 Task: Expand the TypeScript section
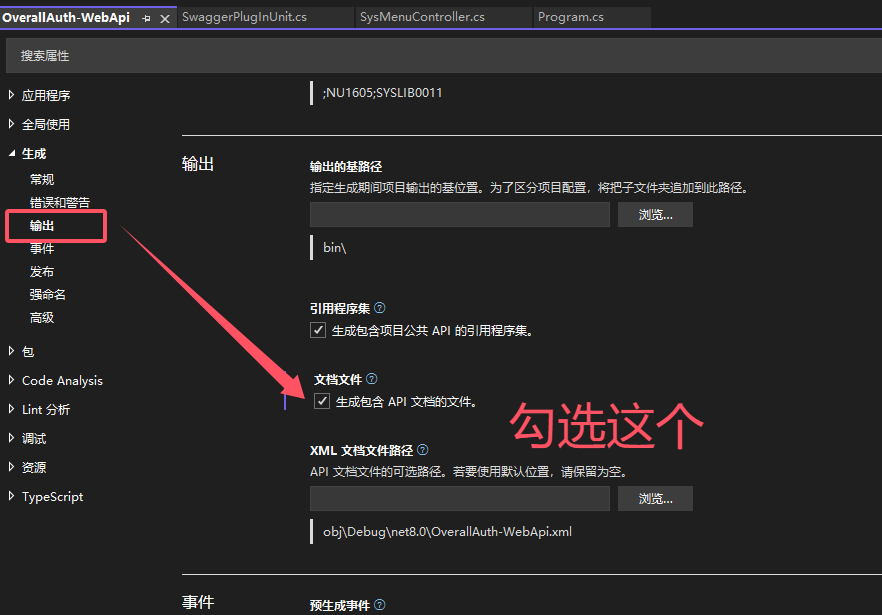(12, 497)
